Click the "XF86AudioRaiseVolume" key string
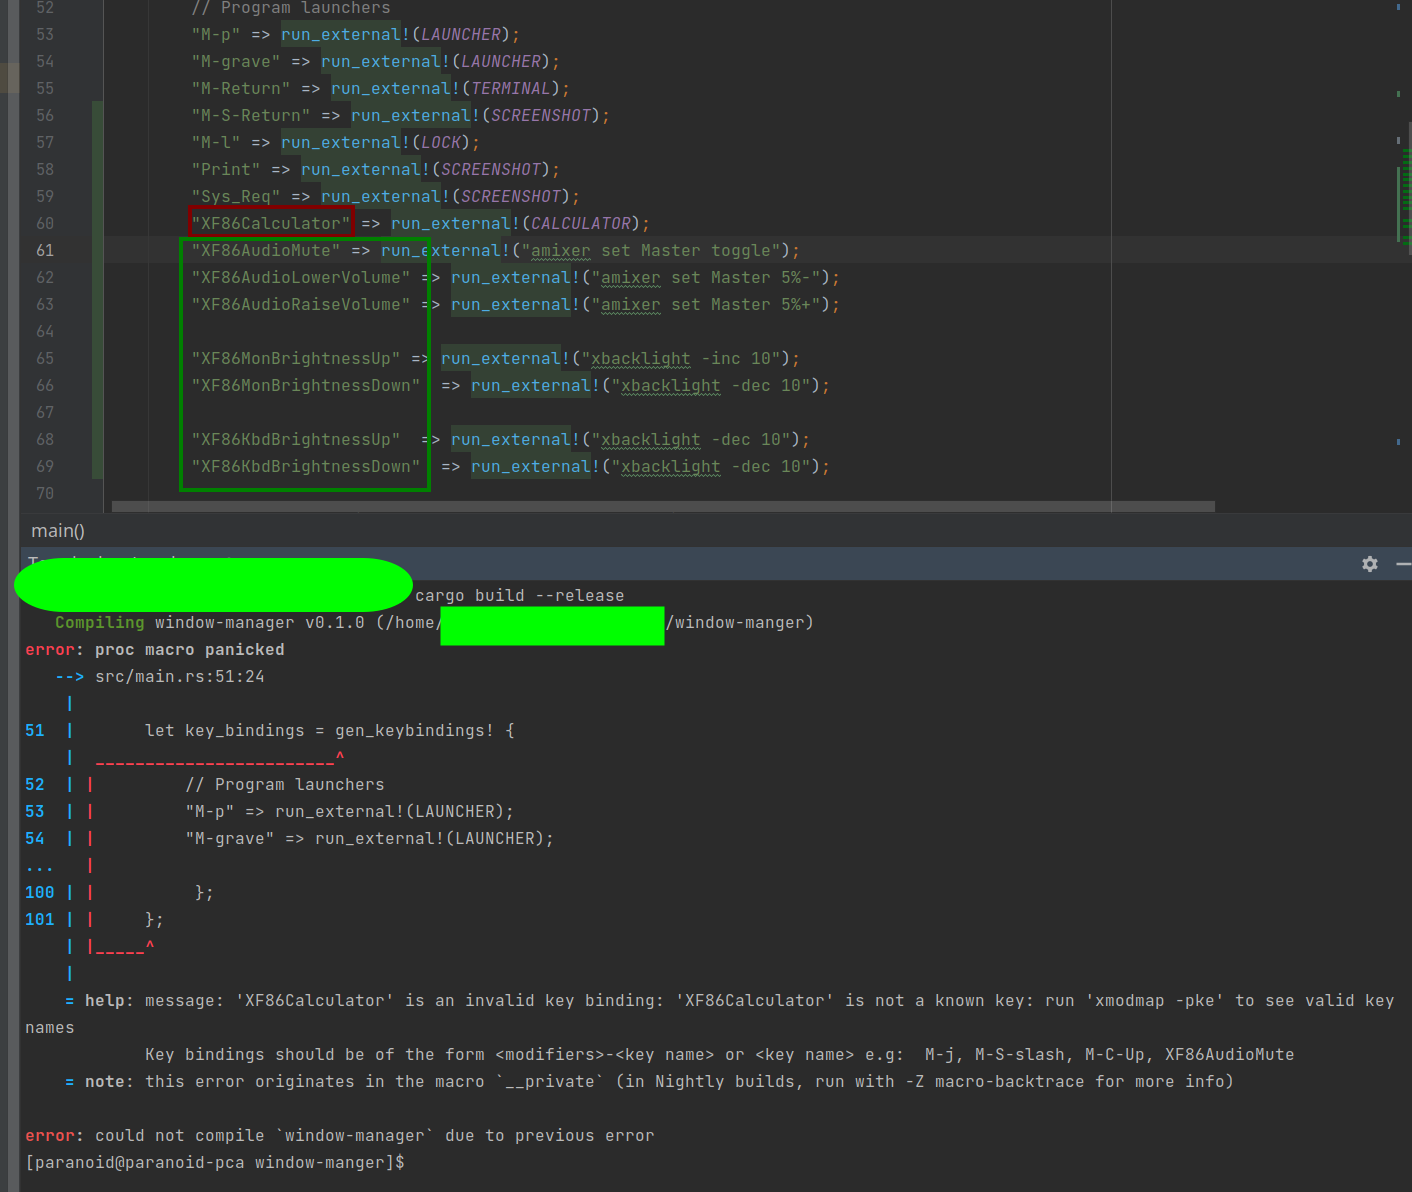Viewport: 1412px width, 1192px height. (301, 305)
